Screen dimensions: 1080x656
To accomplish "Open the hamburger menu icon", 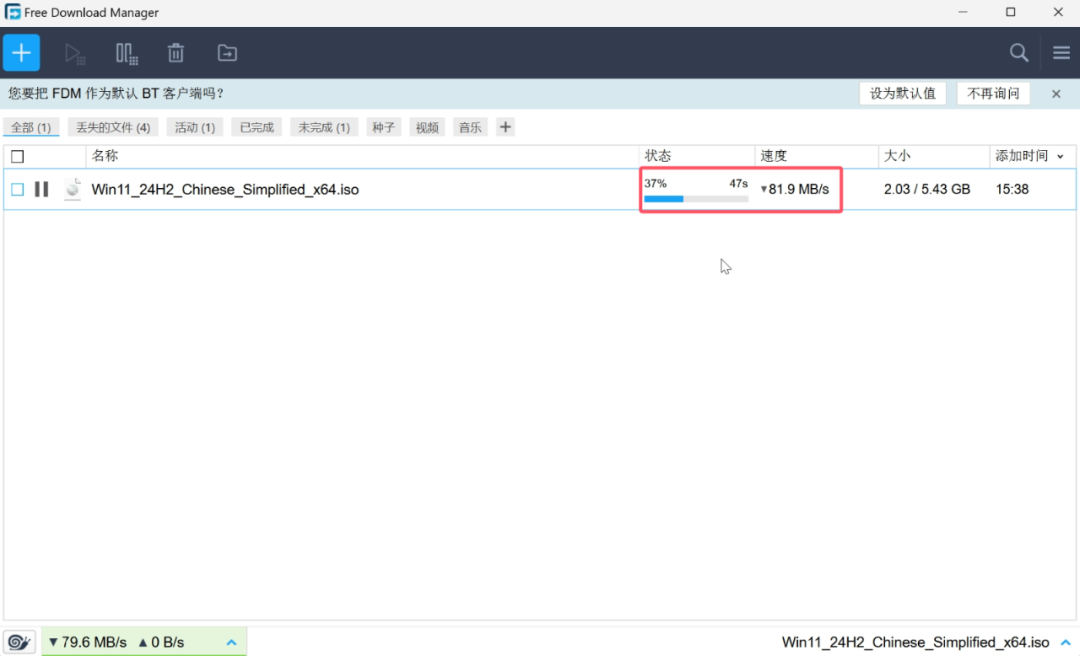I will 1060,52.
